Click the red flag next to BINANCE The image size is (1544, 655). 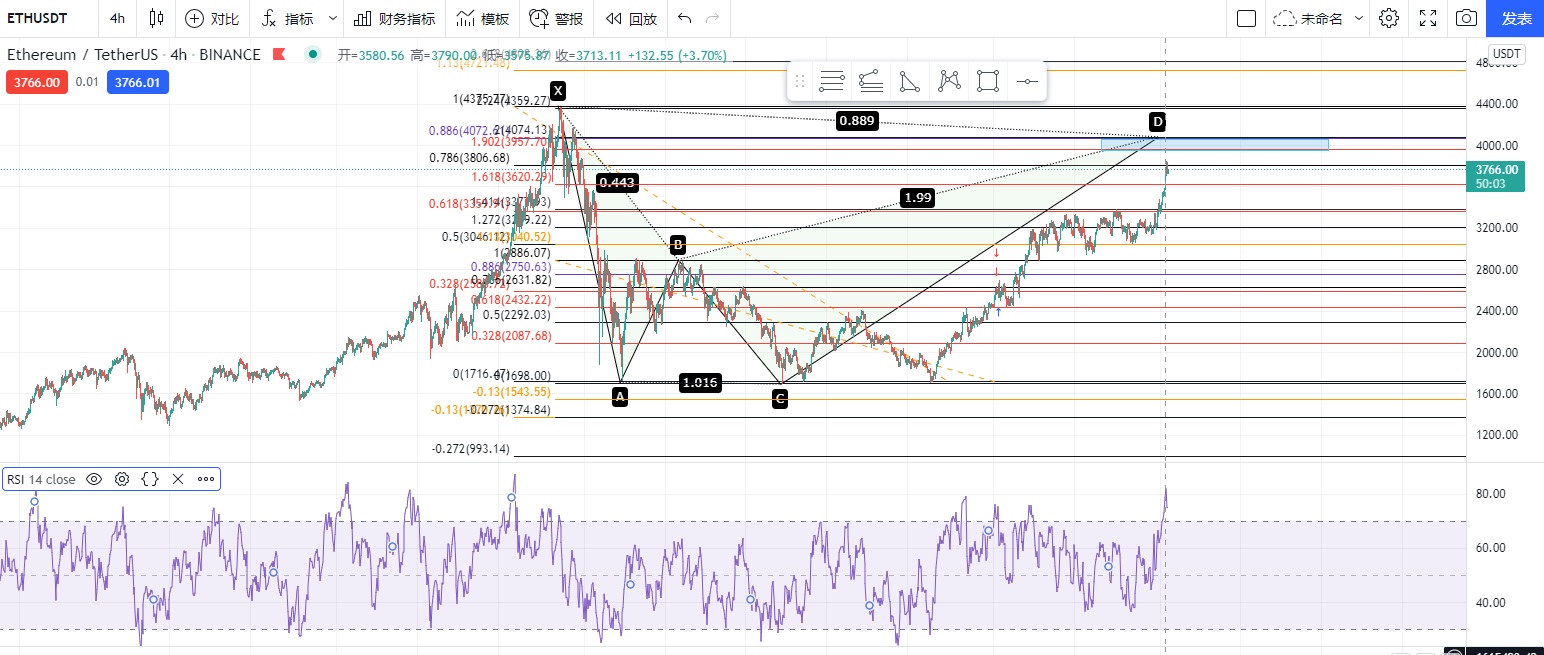pos(278,55)
